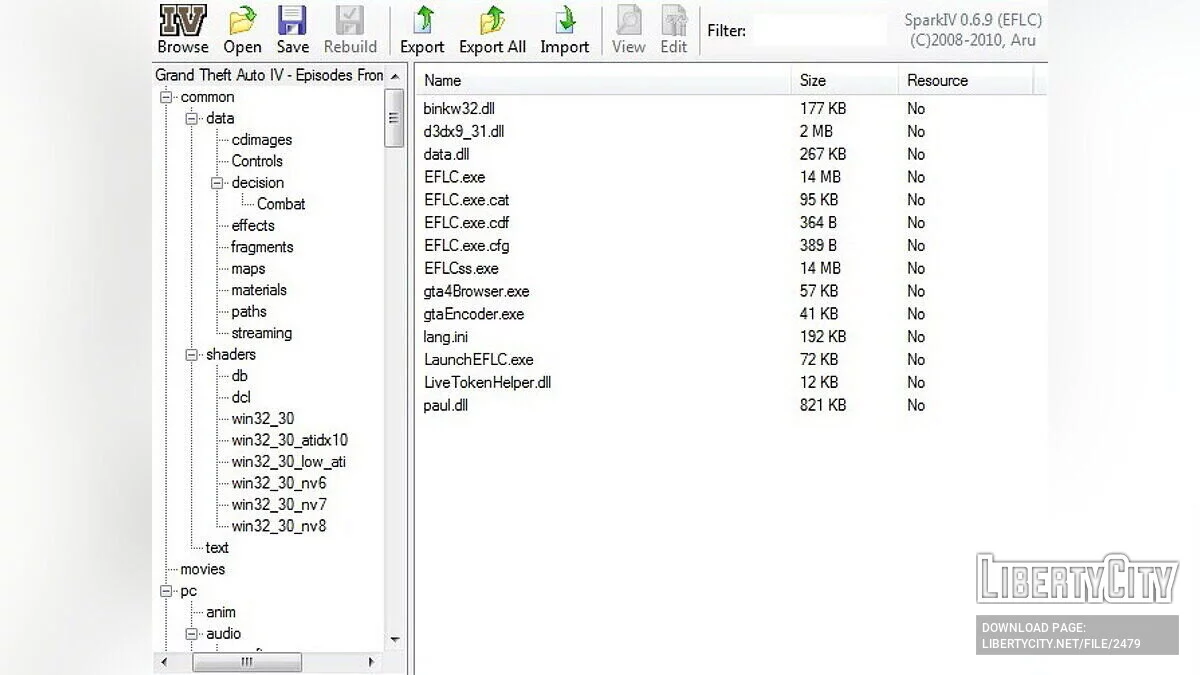Collapse the decision folder node
1200x675 pixels.
point(217,183)
